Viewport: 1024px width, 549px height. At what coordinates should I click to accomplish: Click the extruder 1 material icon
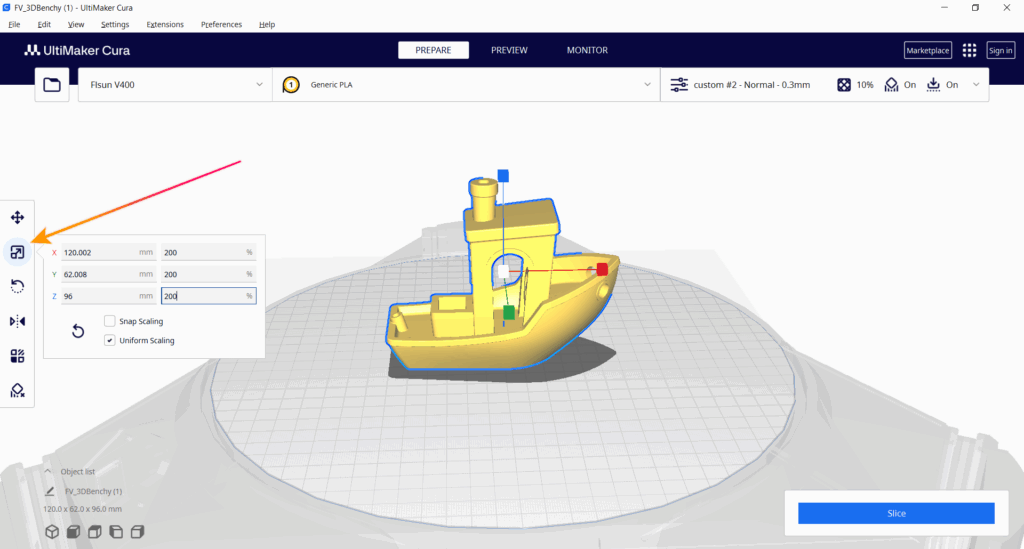tap(291, 85)
